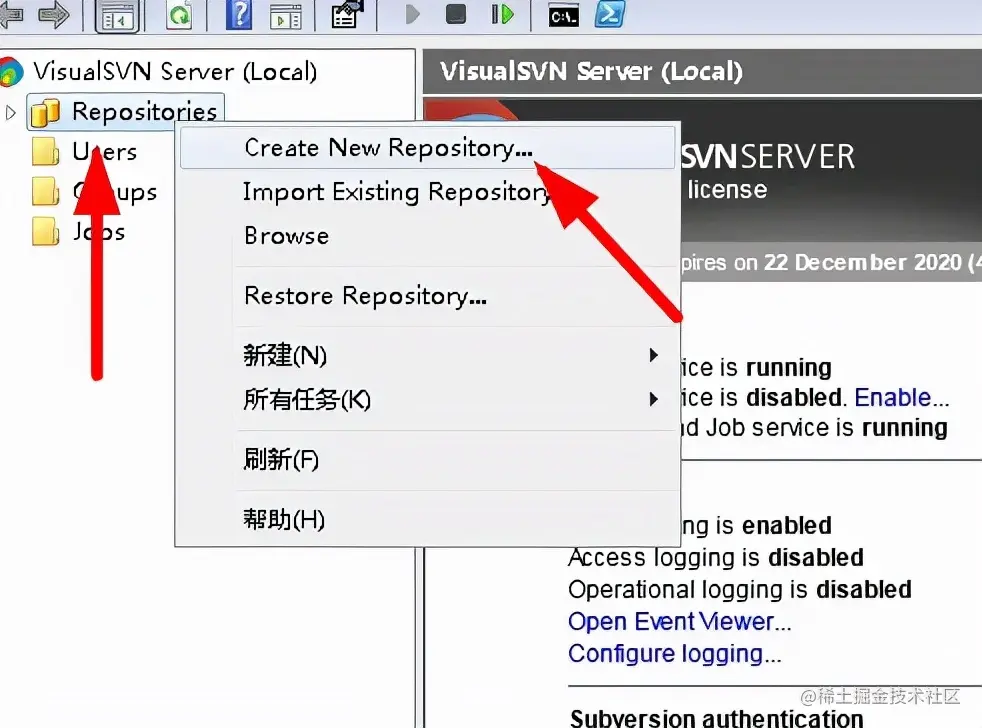This screenshot has width=982, height=728.
Task: Click the 刷新(F) refresh menu item
Action: (x=428, y=460)
